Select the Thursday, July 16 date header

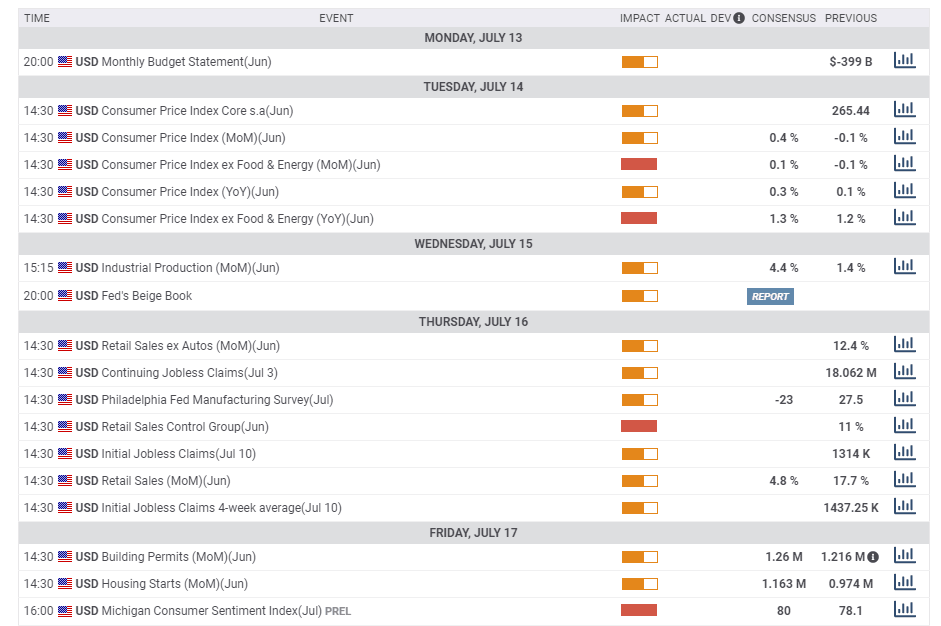[473, 322]
